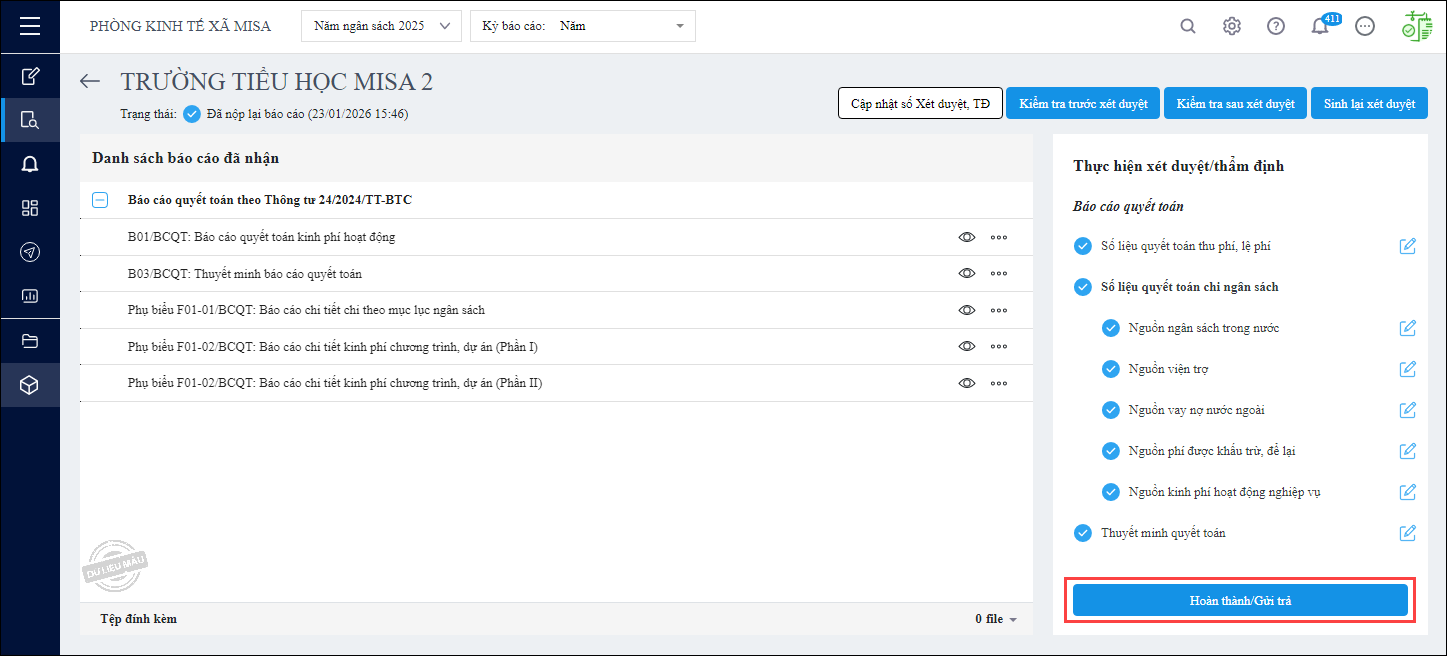Viewport: 1447px width, 656px height.
Task: Open the paper plane send icon in sidebar
Action: tap(30, 252)
